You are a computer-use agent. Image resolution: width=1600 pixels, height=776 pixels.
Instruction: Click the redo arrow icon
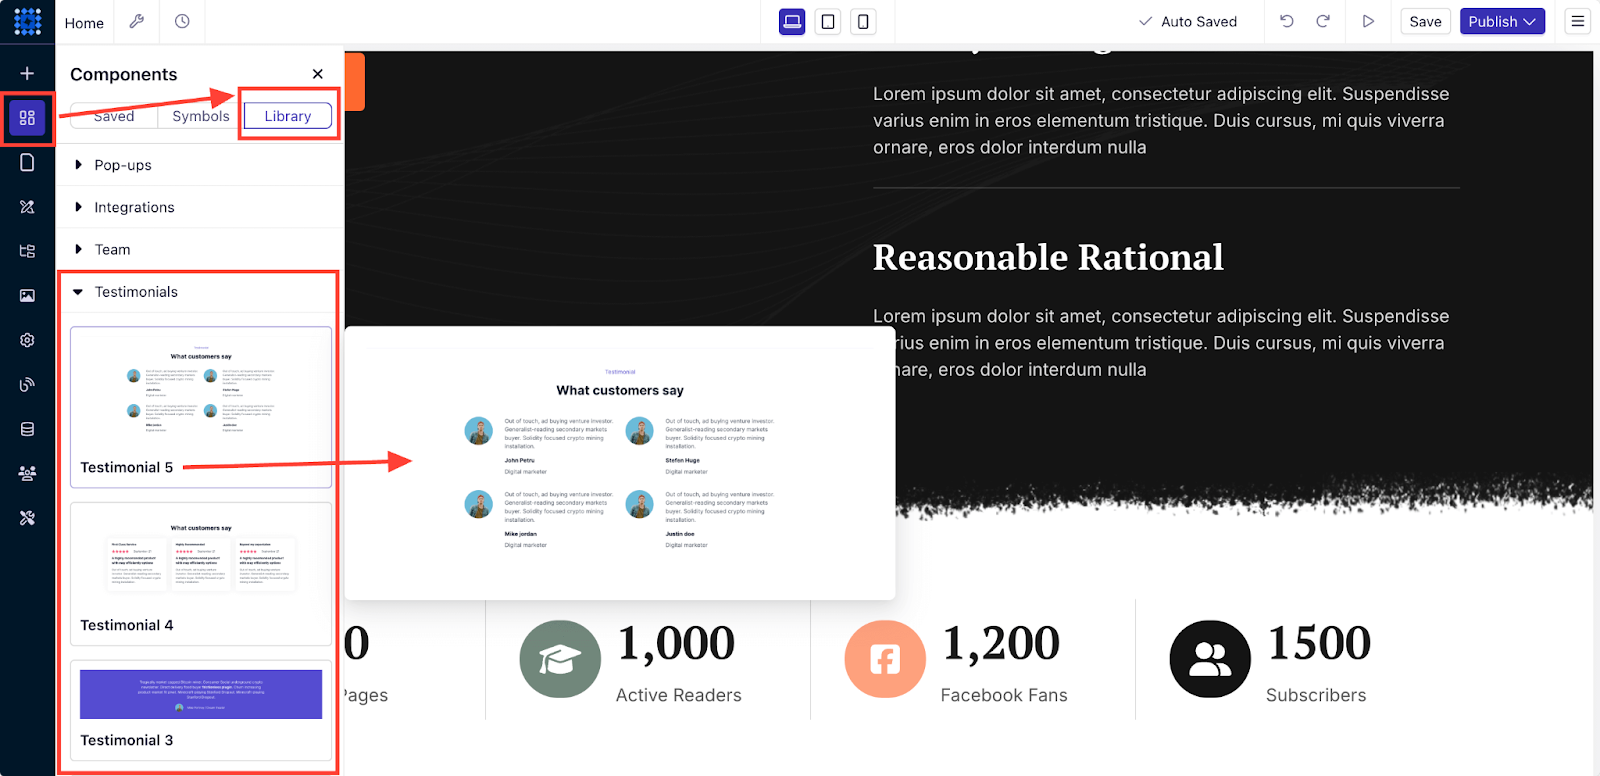pos(1323,21)
